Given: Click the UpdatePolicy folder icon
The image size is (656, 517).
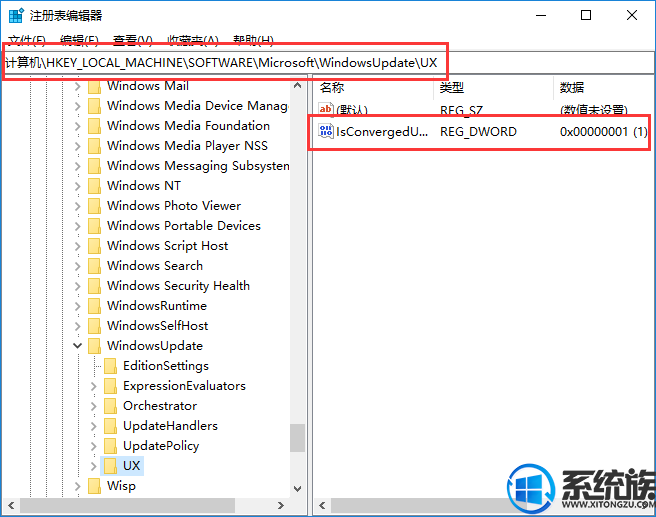Looking at the screenshot, I should point(110,446).
